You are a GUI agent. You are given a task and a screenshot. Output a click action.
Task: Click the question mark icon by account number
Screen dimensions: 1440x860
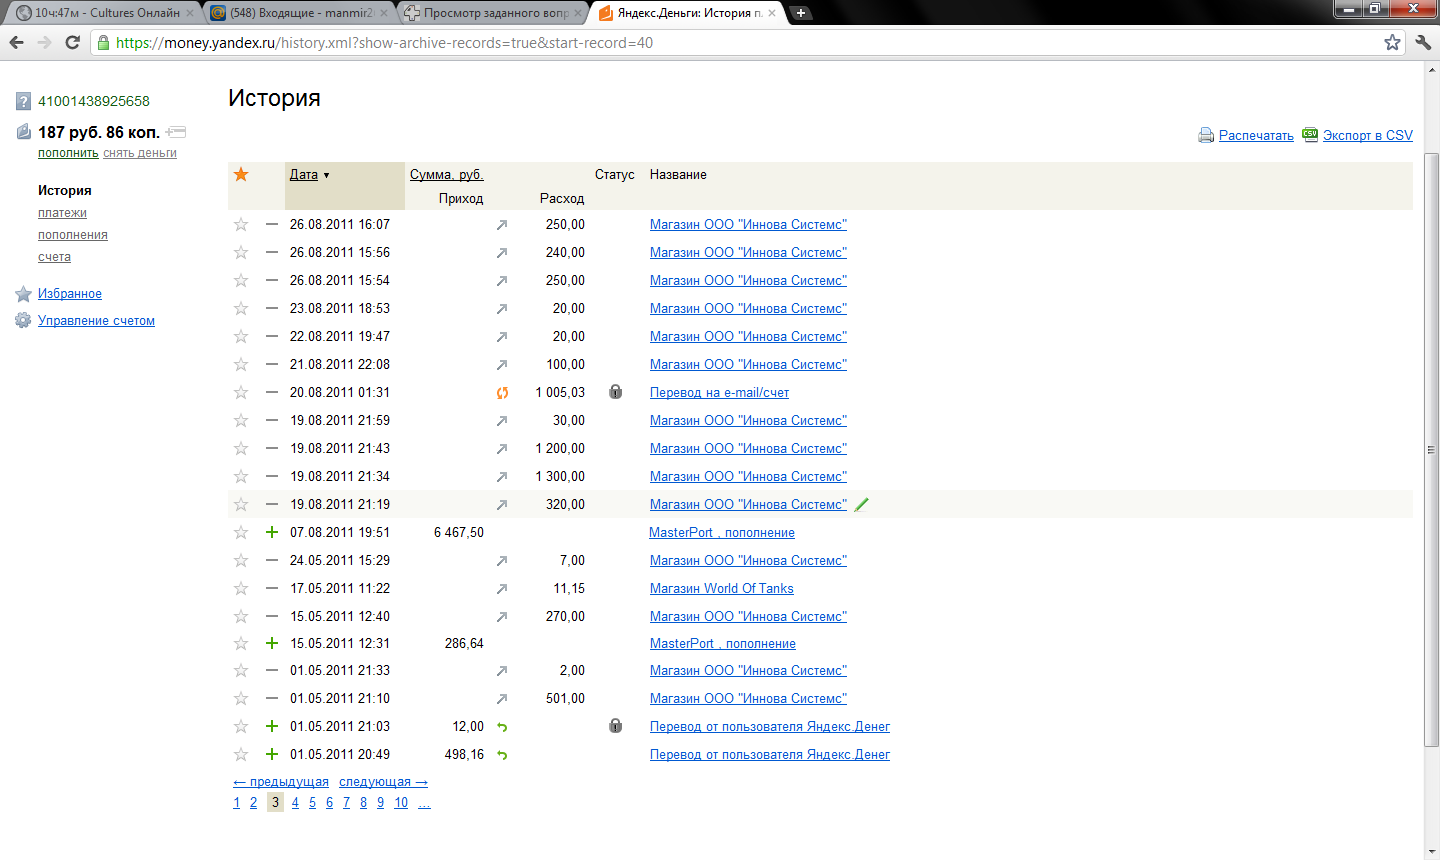(x=24, y=101)
